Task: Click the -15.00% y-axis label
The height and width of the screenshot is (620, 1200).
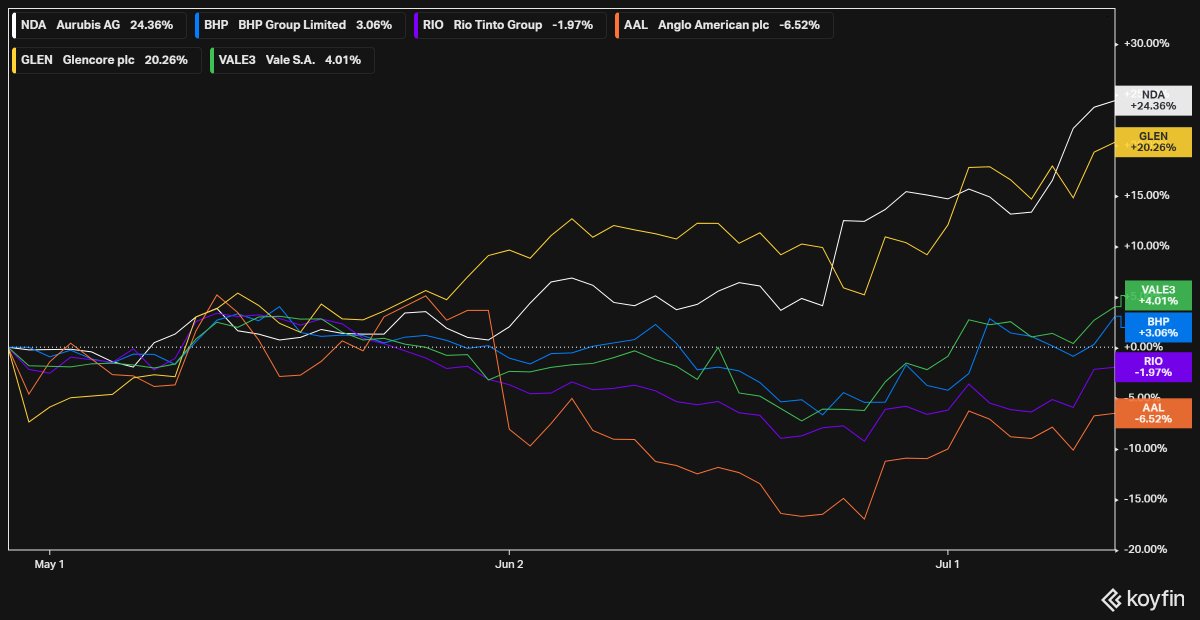Action: point(1146,499)
